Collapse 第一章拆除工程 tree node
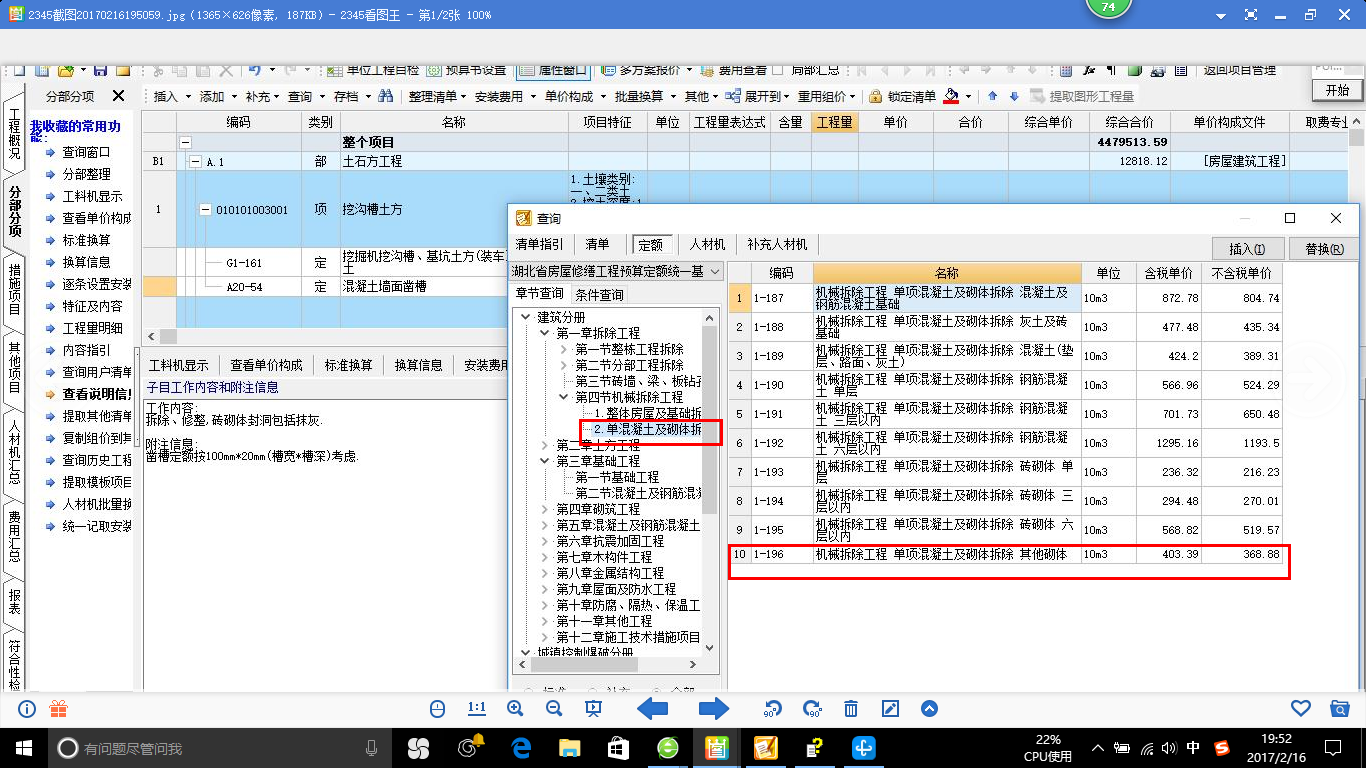The height and width of the screenshot is (768, 1366). click(545, 333)
